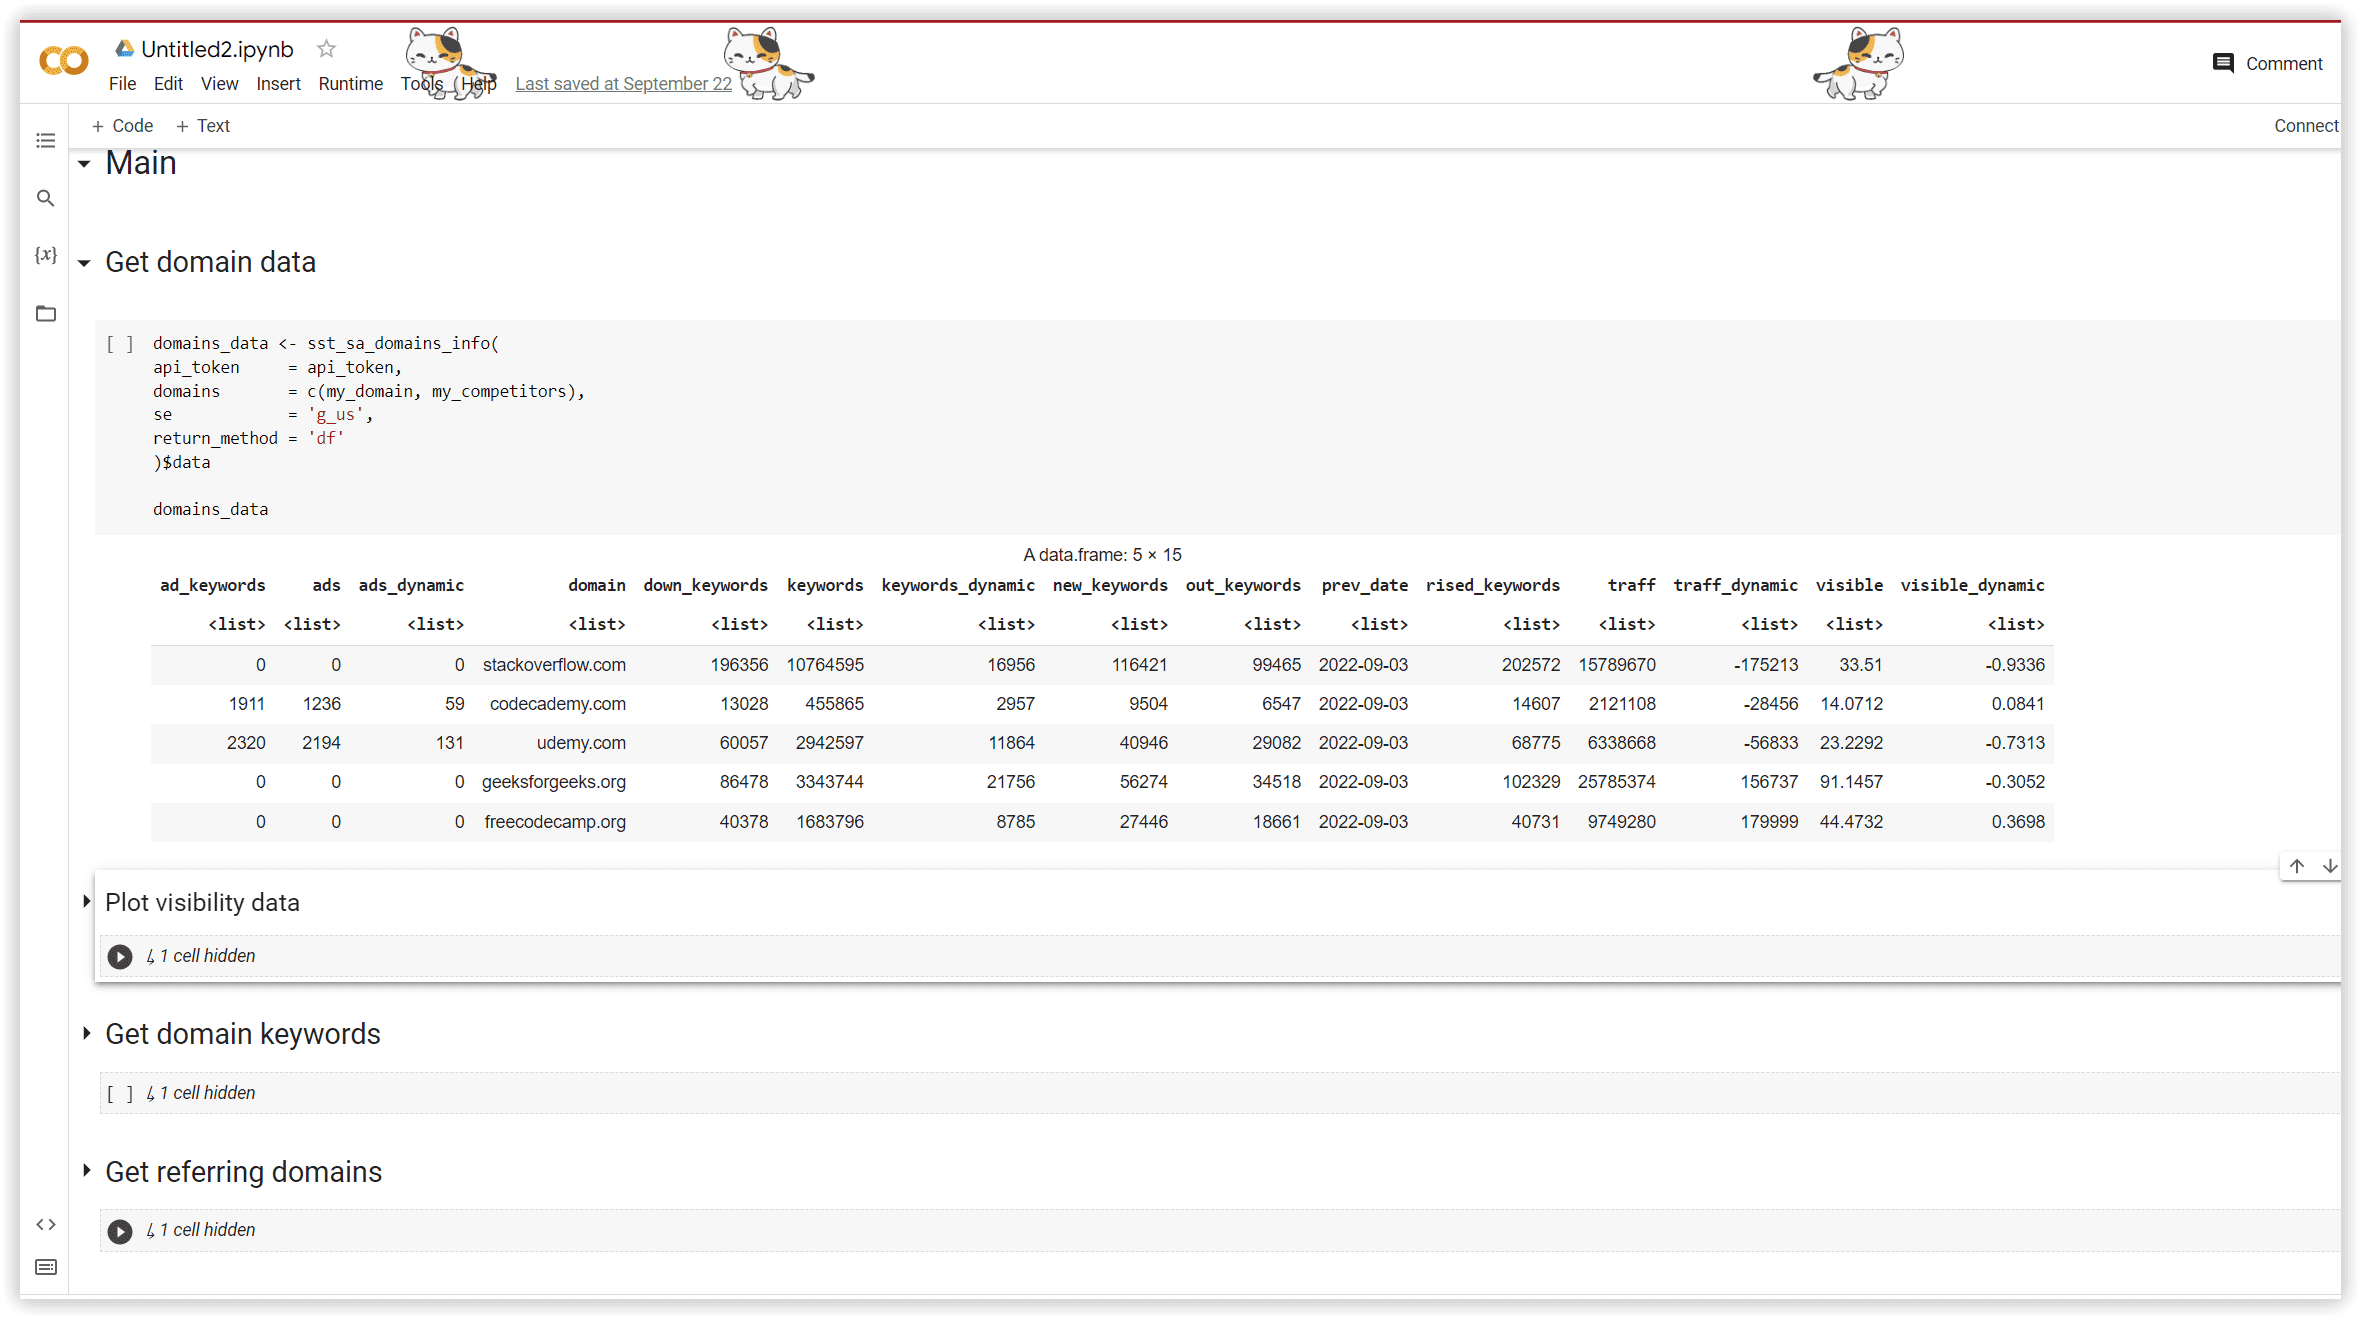Collapse the Get domain data section

click(84, 262)
